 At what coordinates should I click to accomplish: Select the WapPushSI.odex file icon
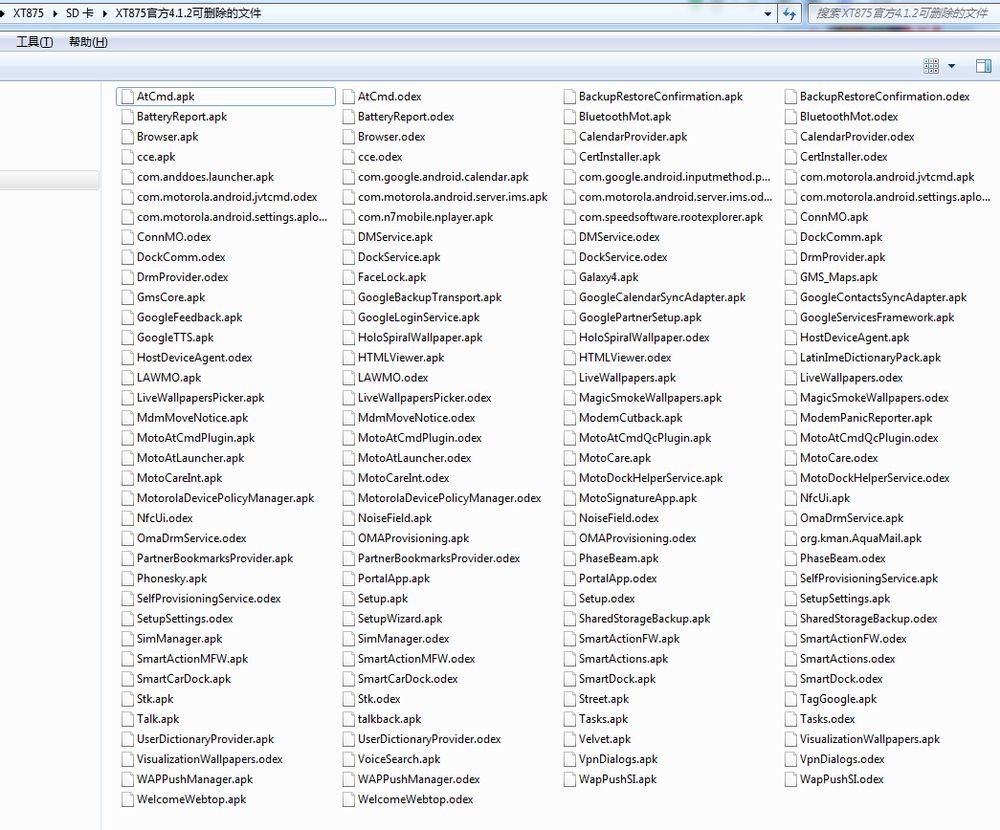click(x=791, y=780)
